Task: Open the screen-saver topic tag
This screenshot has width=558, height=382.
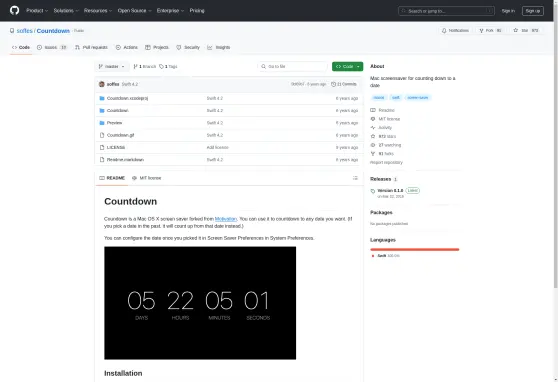Action: tap(418, 98)
